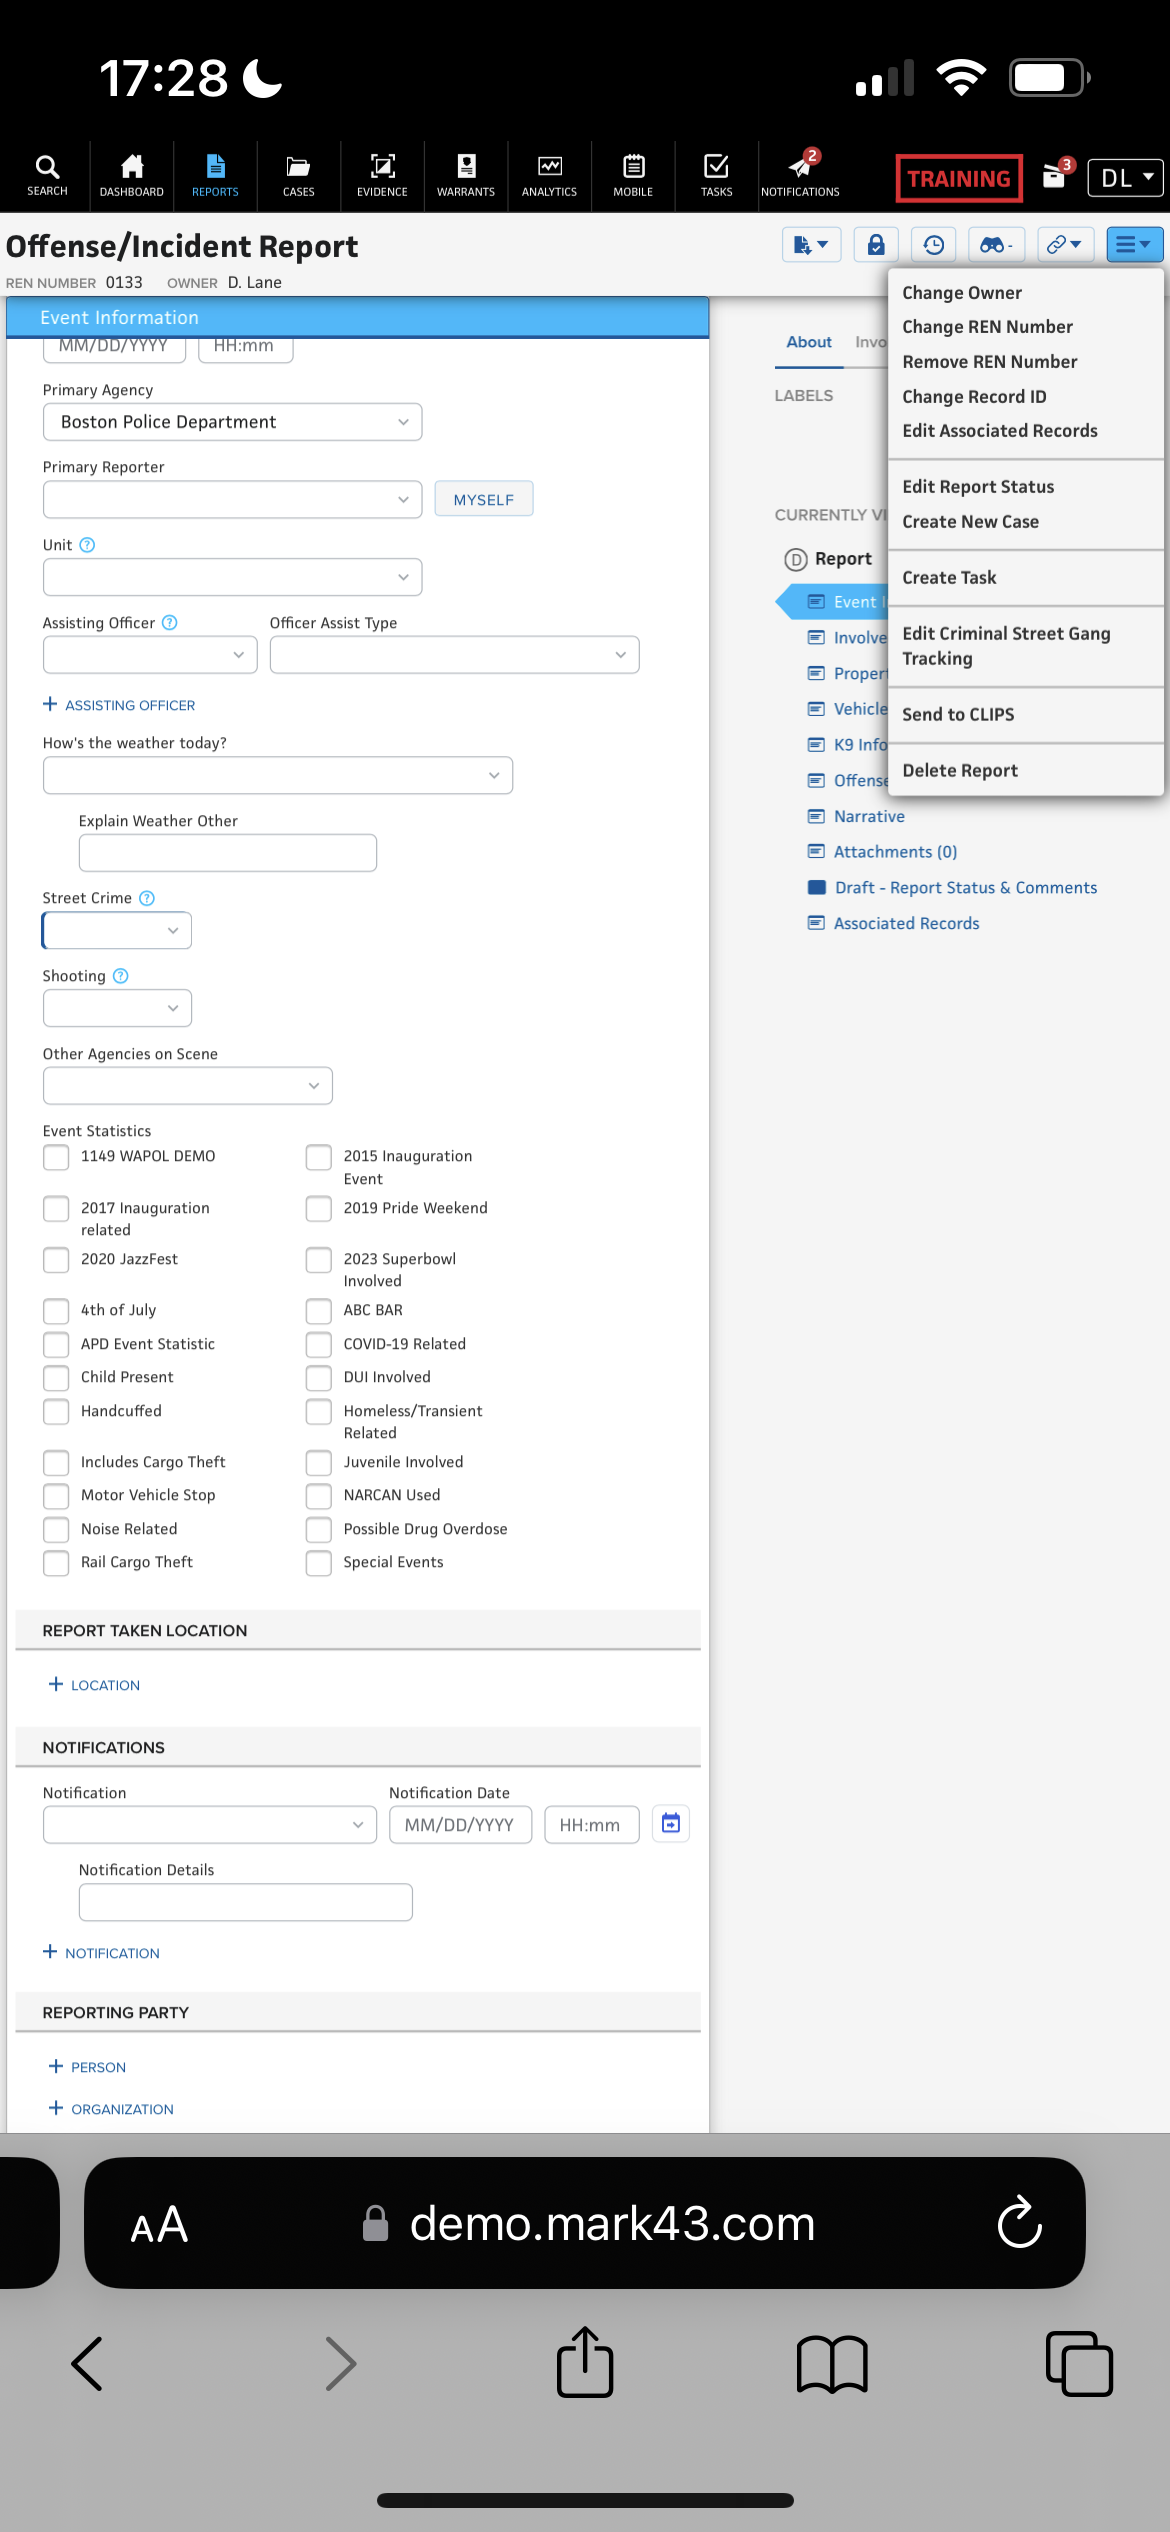Click the Shooting help icon

[x=121, y=976]
